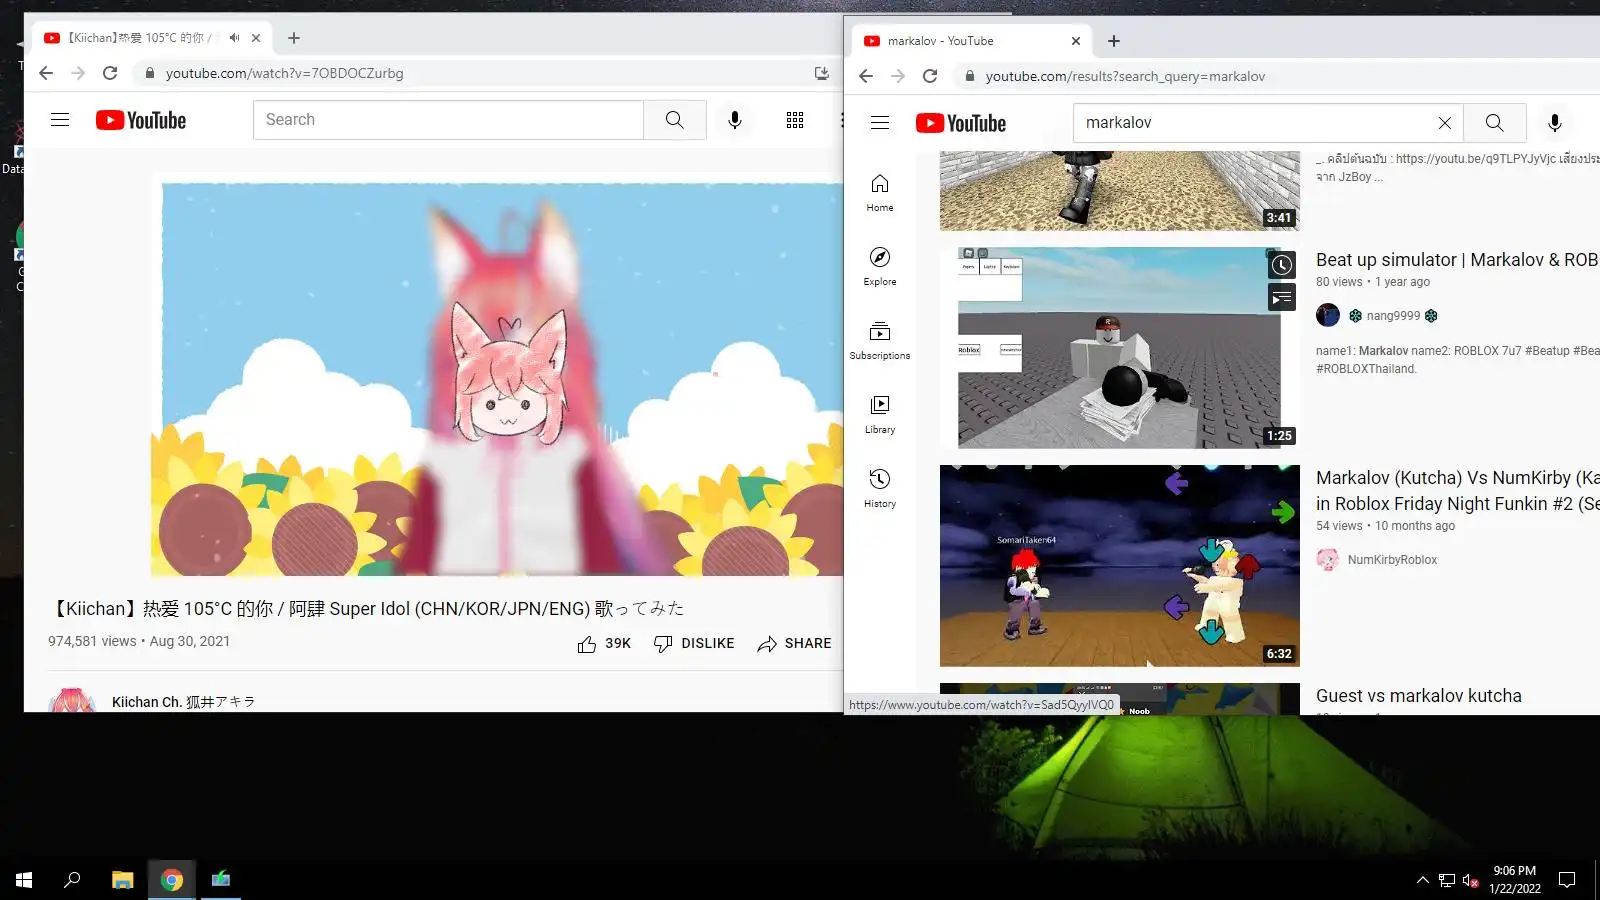Click the YouTube logo in the Kiichan window
The image size is (1600, 900).
tap(141, 120)
